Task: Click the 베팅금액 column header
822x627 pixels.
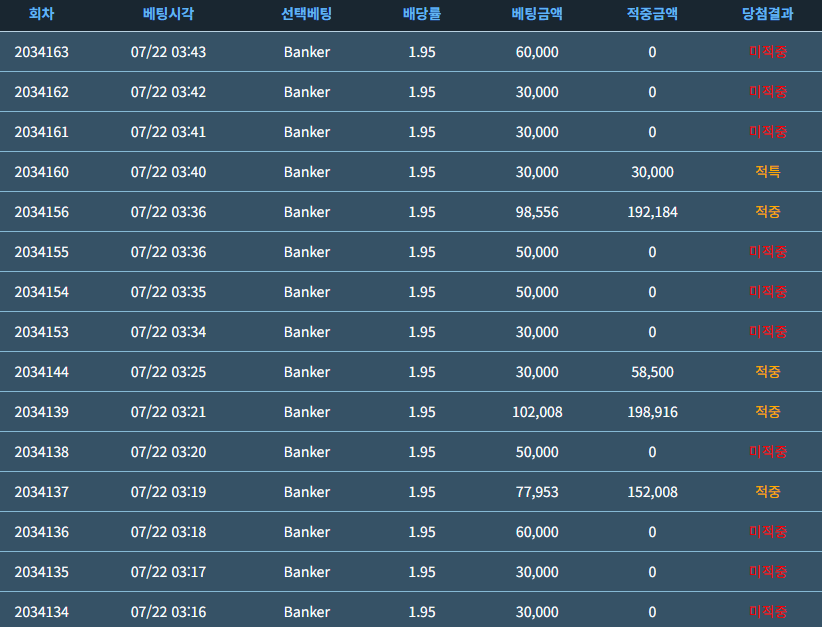Action: [x=537, y=14]
